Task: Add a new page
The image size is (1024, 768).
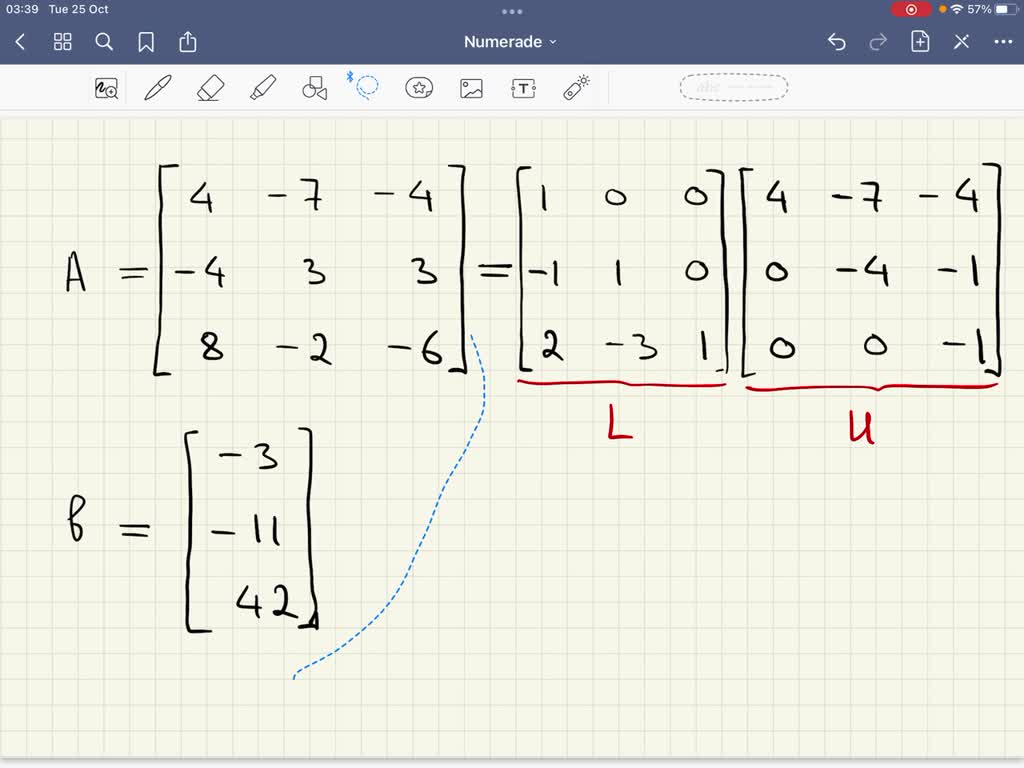Action: click(x=920, y=42)
